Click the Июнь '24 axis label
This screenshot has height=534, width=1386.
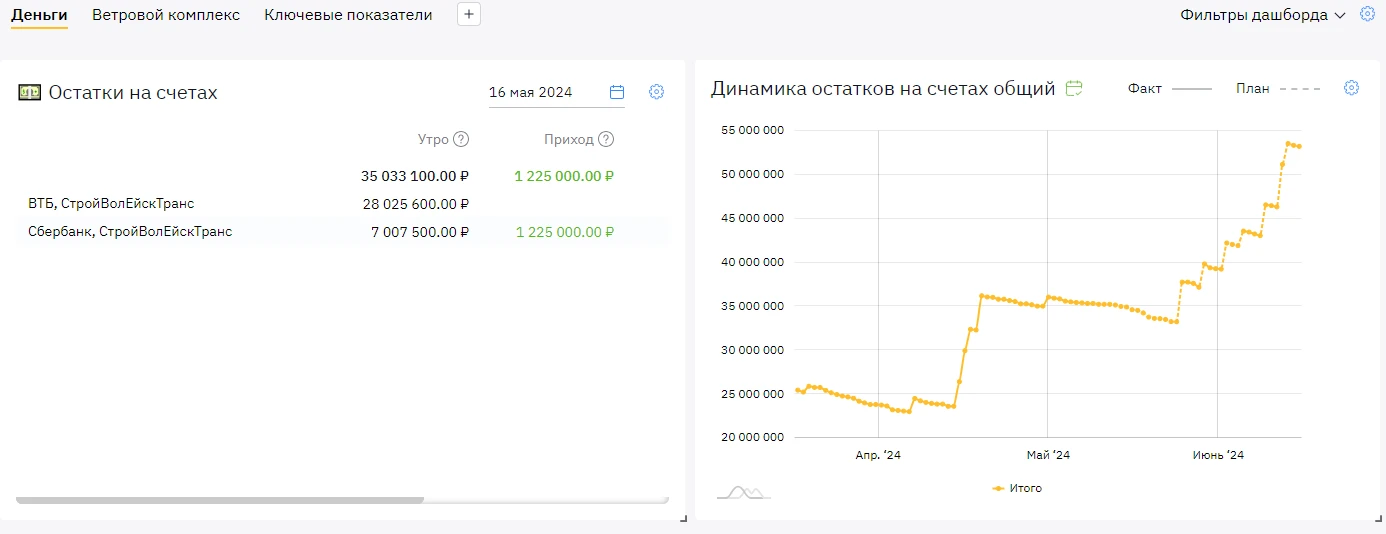1218,455
